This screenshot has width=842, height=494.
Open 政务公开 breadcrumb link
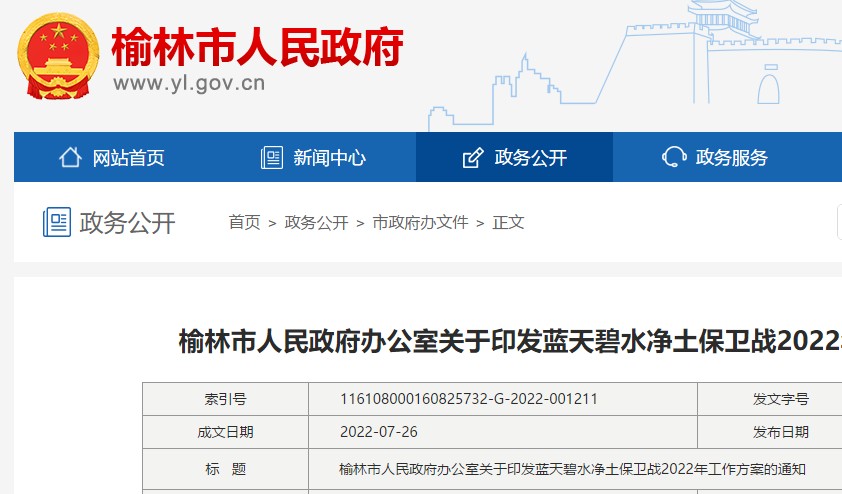click(316, 222)
